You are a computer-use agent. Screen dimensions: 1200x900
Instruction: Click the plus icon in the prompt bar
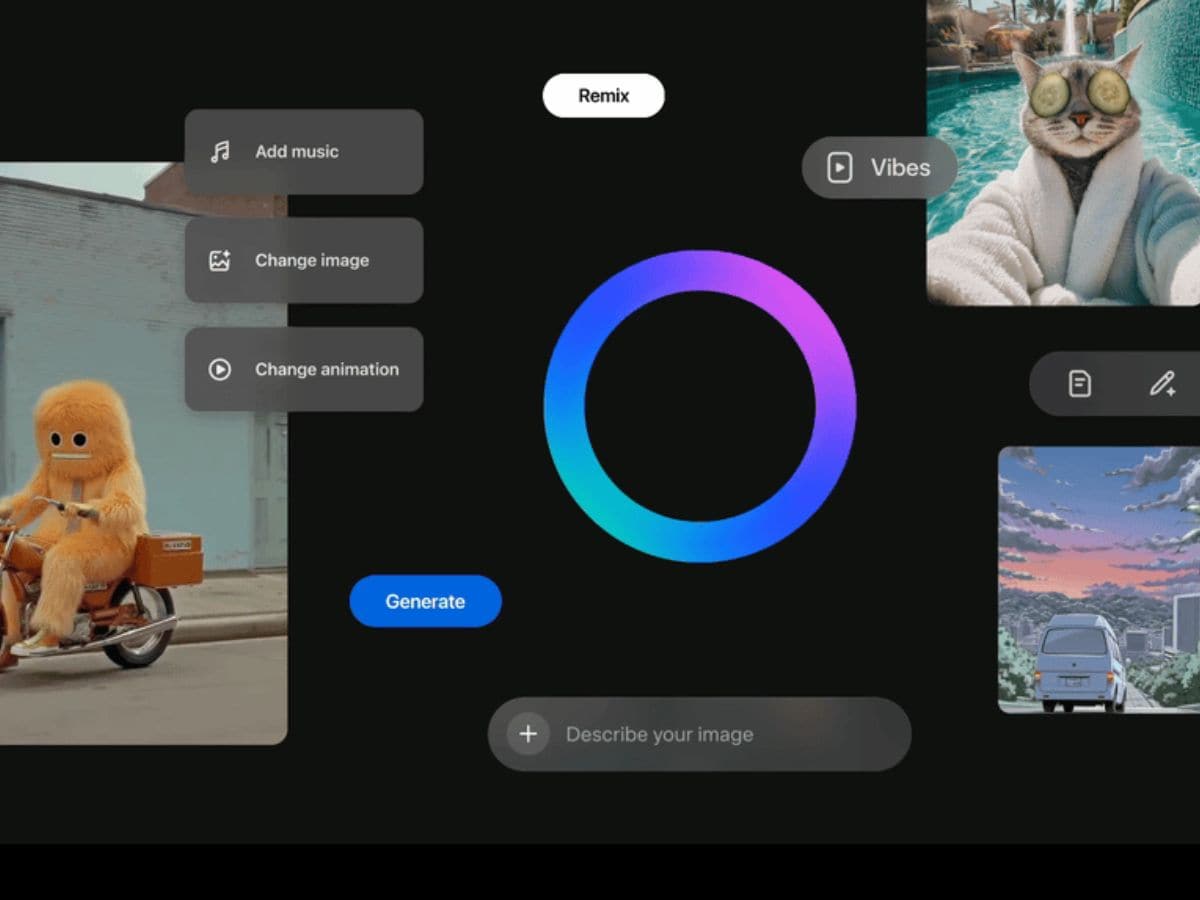tap(528, 734)
